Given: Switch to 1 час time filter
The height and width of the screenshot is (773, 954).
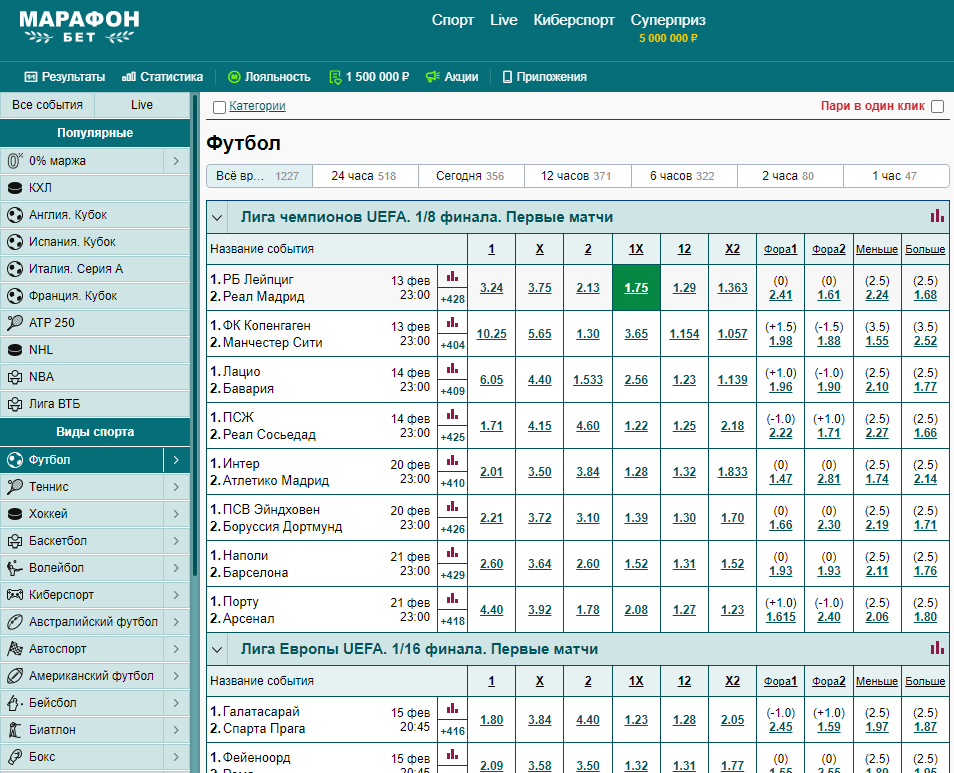Looking at the screenshot, I should pos(896,176).
